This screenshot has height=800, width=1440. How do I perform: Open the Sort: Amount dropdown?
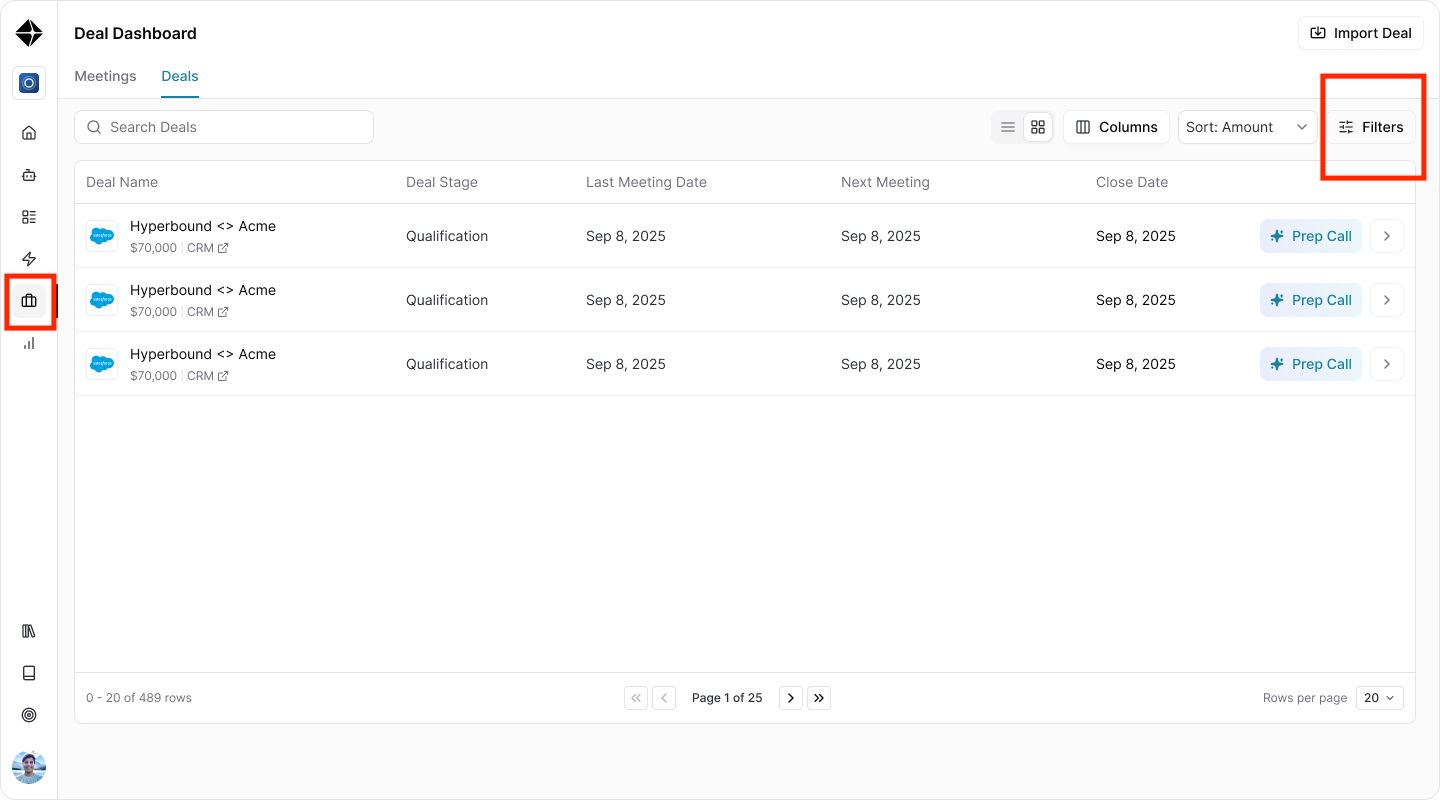tap(1247, 127)
